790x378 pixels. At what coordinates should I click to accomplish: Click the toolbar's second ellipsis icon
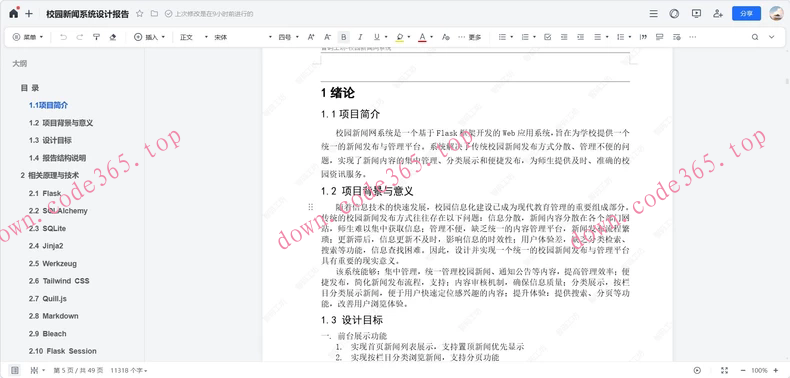[x=692, y=37]
